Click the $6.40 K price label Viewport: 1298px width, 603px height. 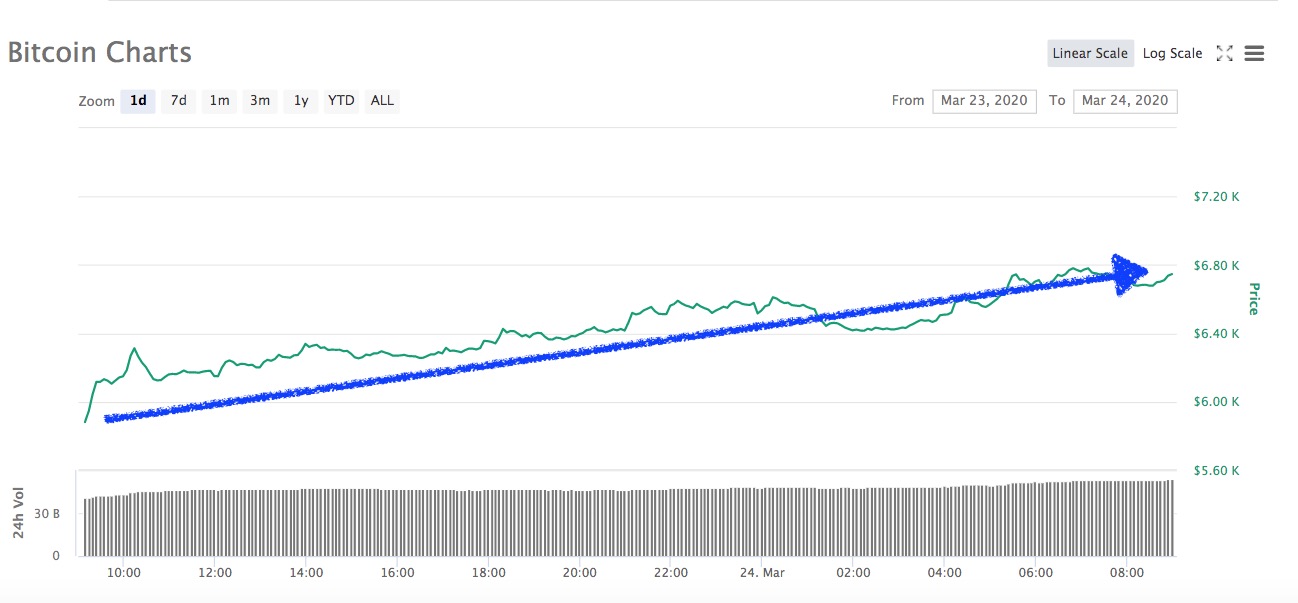1216,334
